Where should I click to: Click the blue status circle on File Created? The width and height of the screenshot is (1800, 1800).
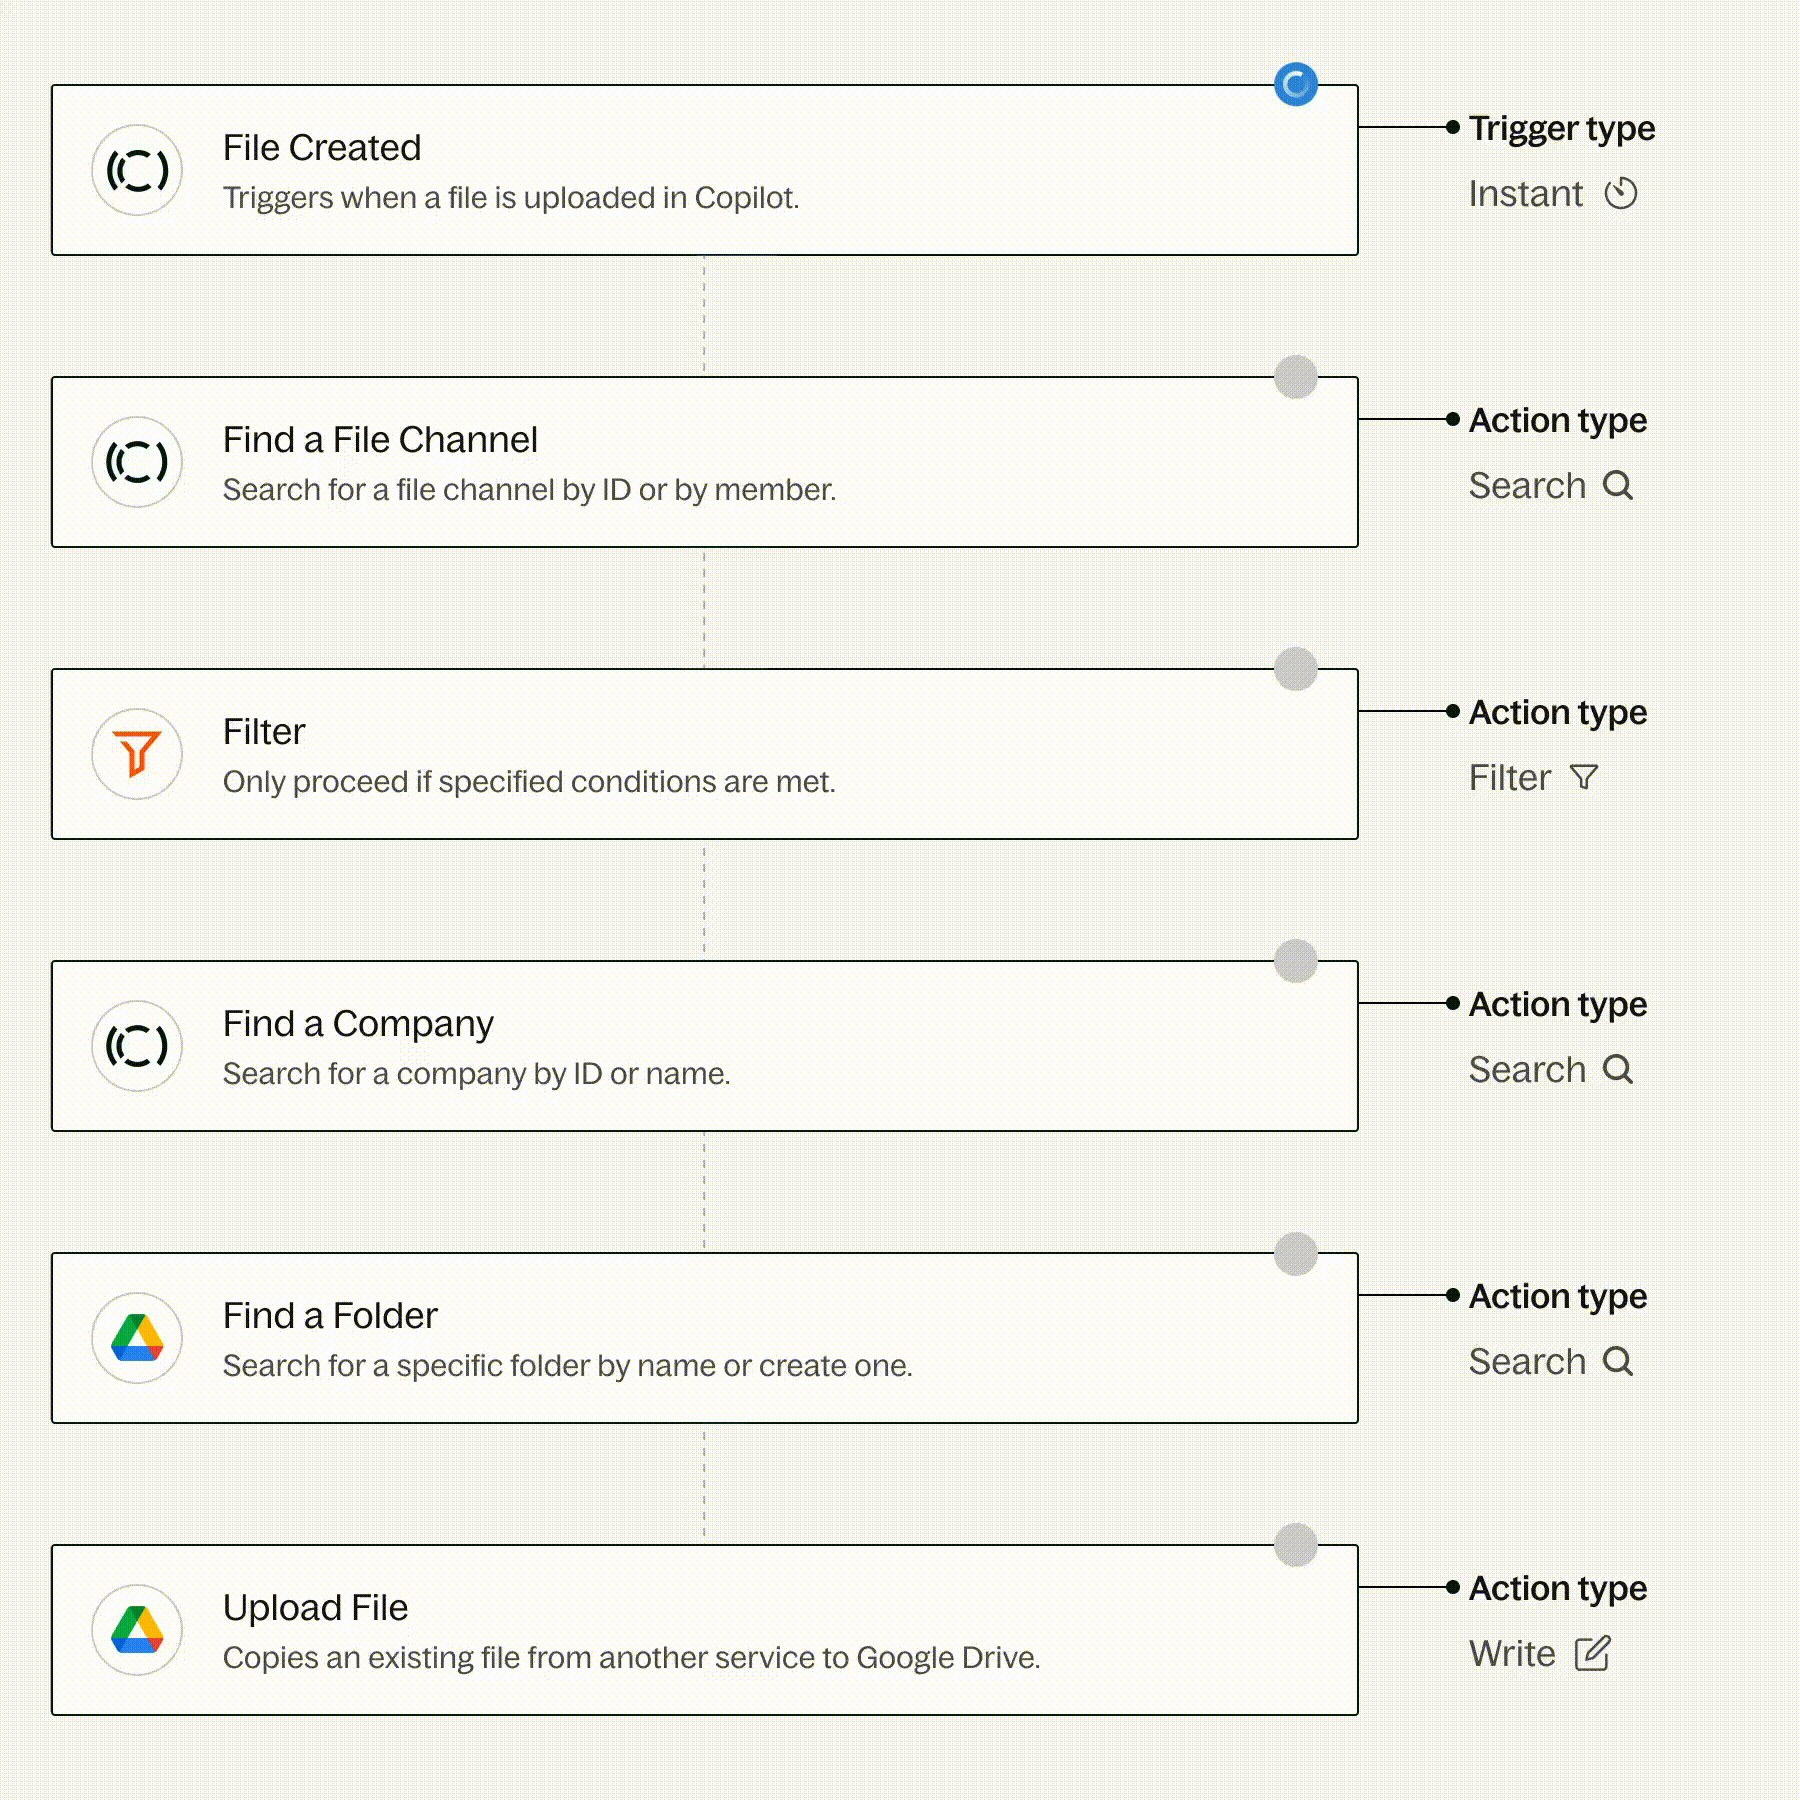coord(1296,85)
